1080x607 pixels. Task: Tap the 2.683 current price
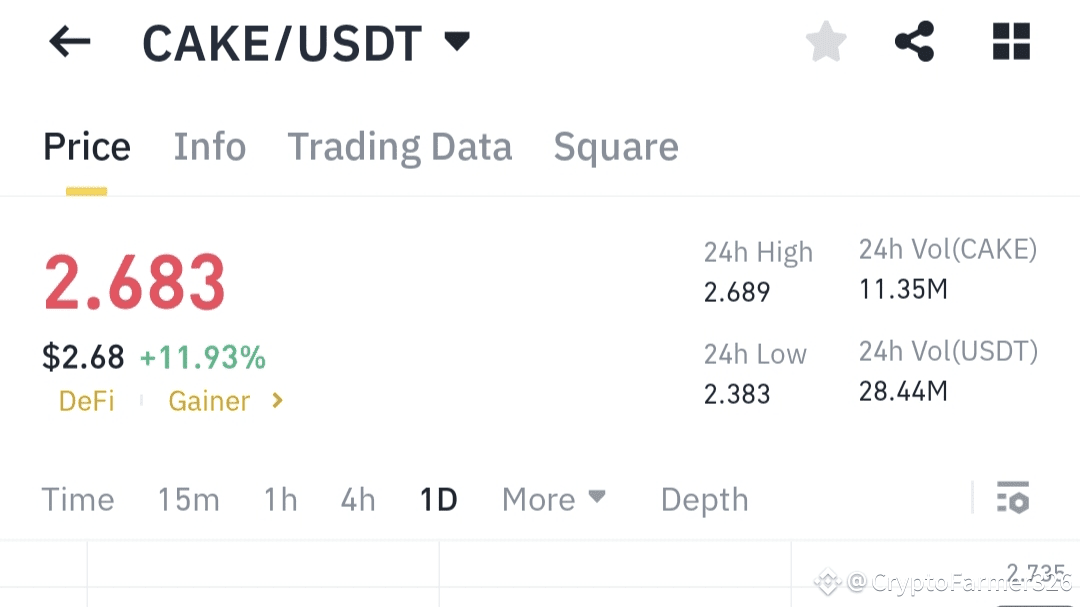(x=135, y=283)
